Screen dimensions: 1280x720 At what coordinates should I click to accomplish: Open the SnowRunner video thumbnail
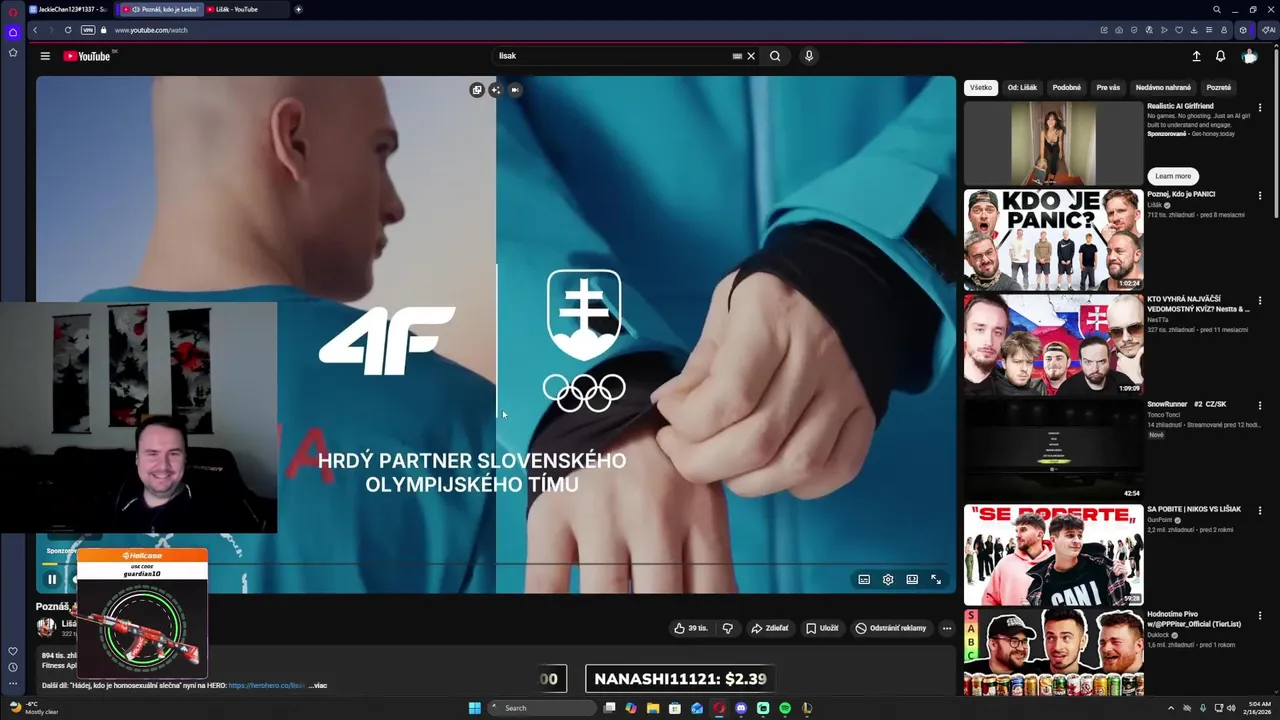(1053, 450)
